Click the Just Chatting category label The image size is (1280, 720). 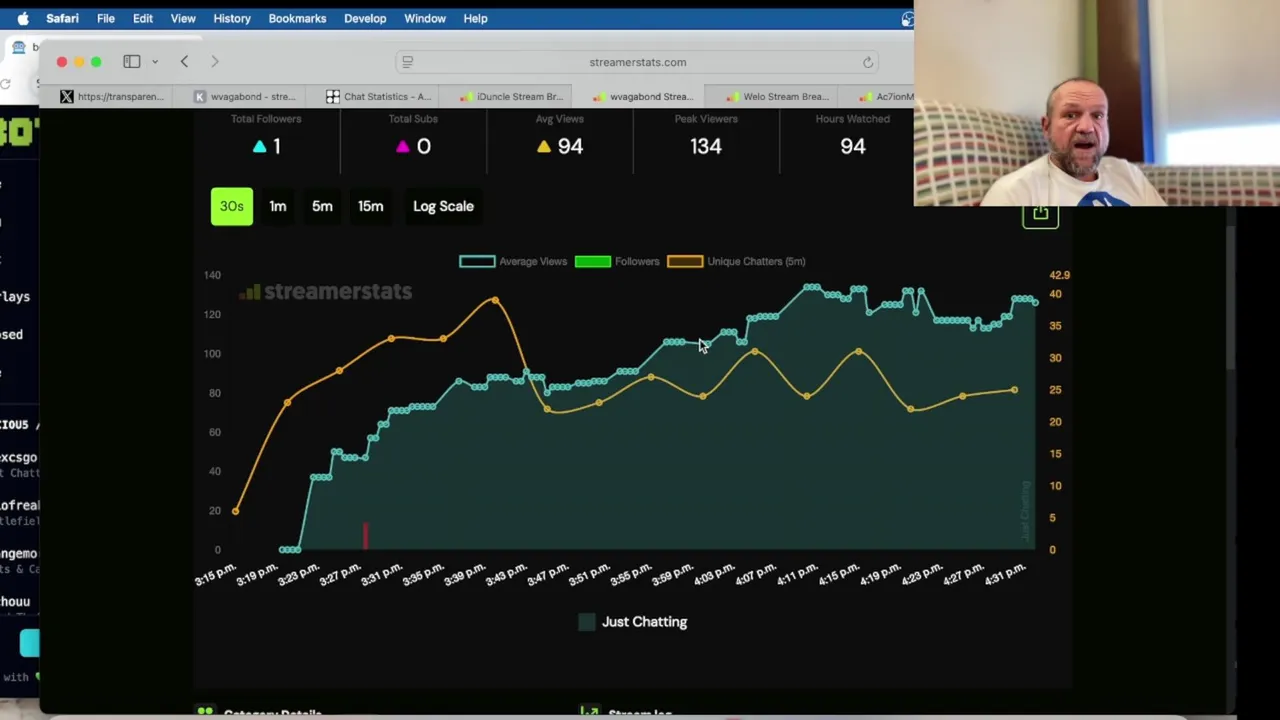pos(644,622)
